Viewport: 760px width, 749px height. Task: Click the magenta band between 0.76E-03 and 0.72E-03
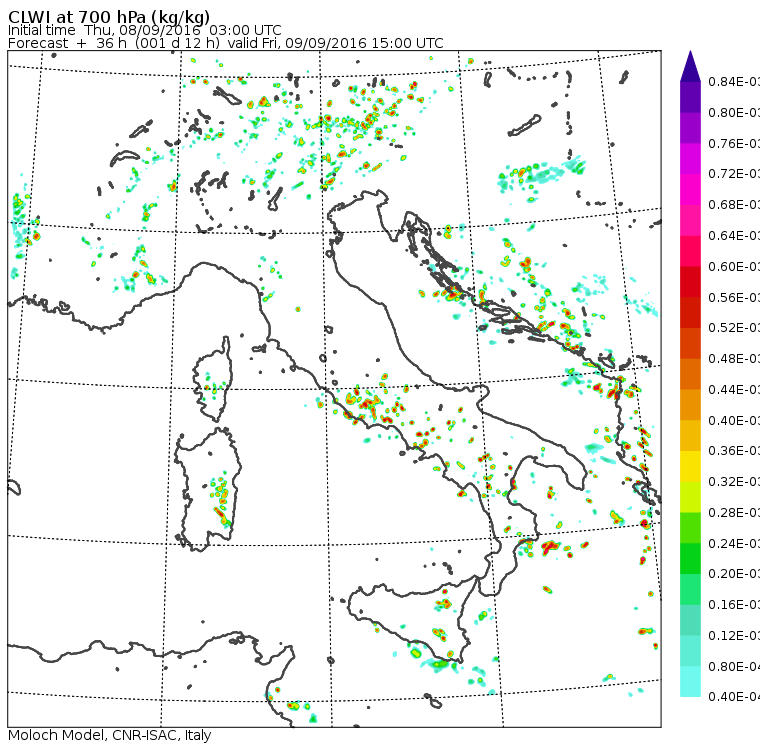(x=690, y=159)
